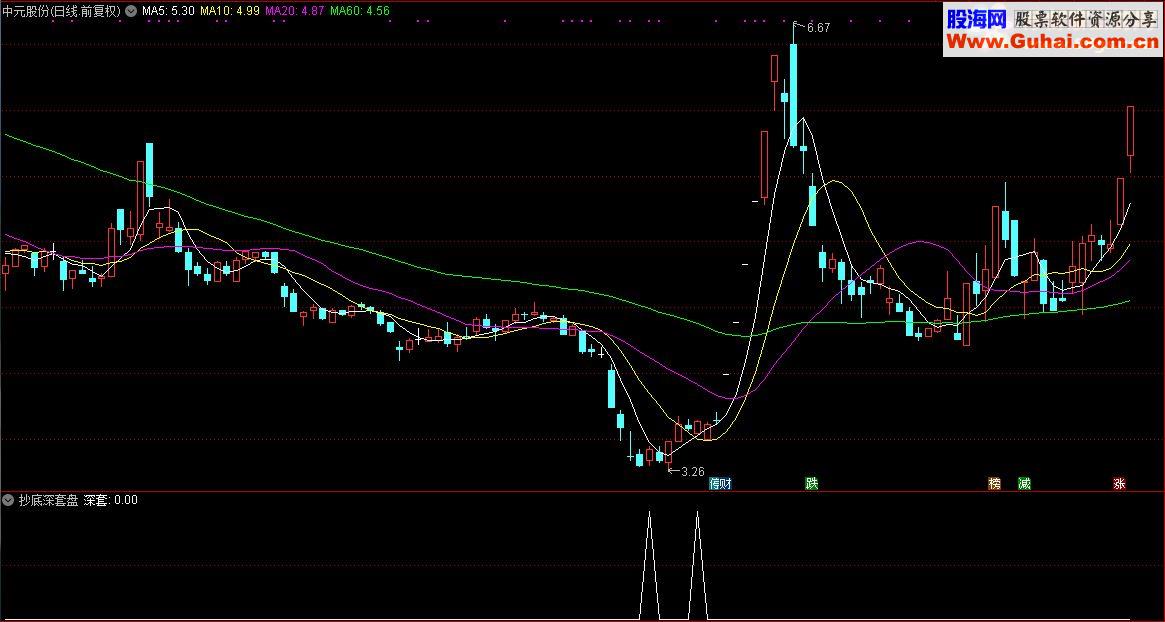This screenshot has width=1165, height=622.
Task: Click the 3.26 low price label
Action: click(692, 471)
